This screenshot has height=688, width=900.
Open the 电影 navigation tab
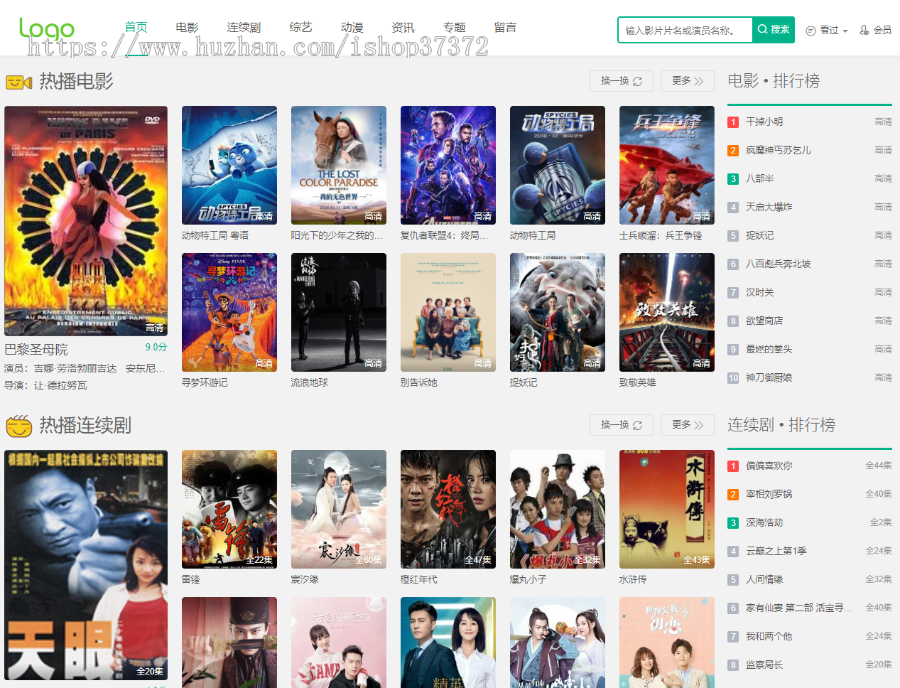pos(187,27)
